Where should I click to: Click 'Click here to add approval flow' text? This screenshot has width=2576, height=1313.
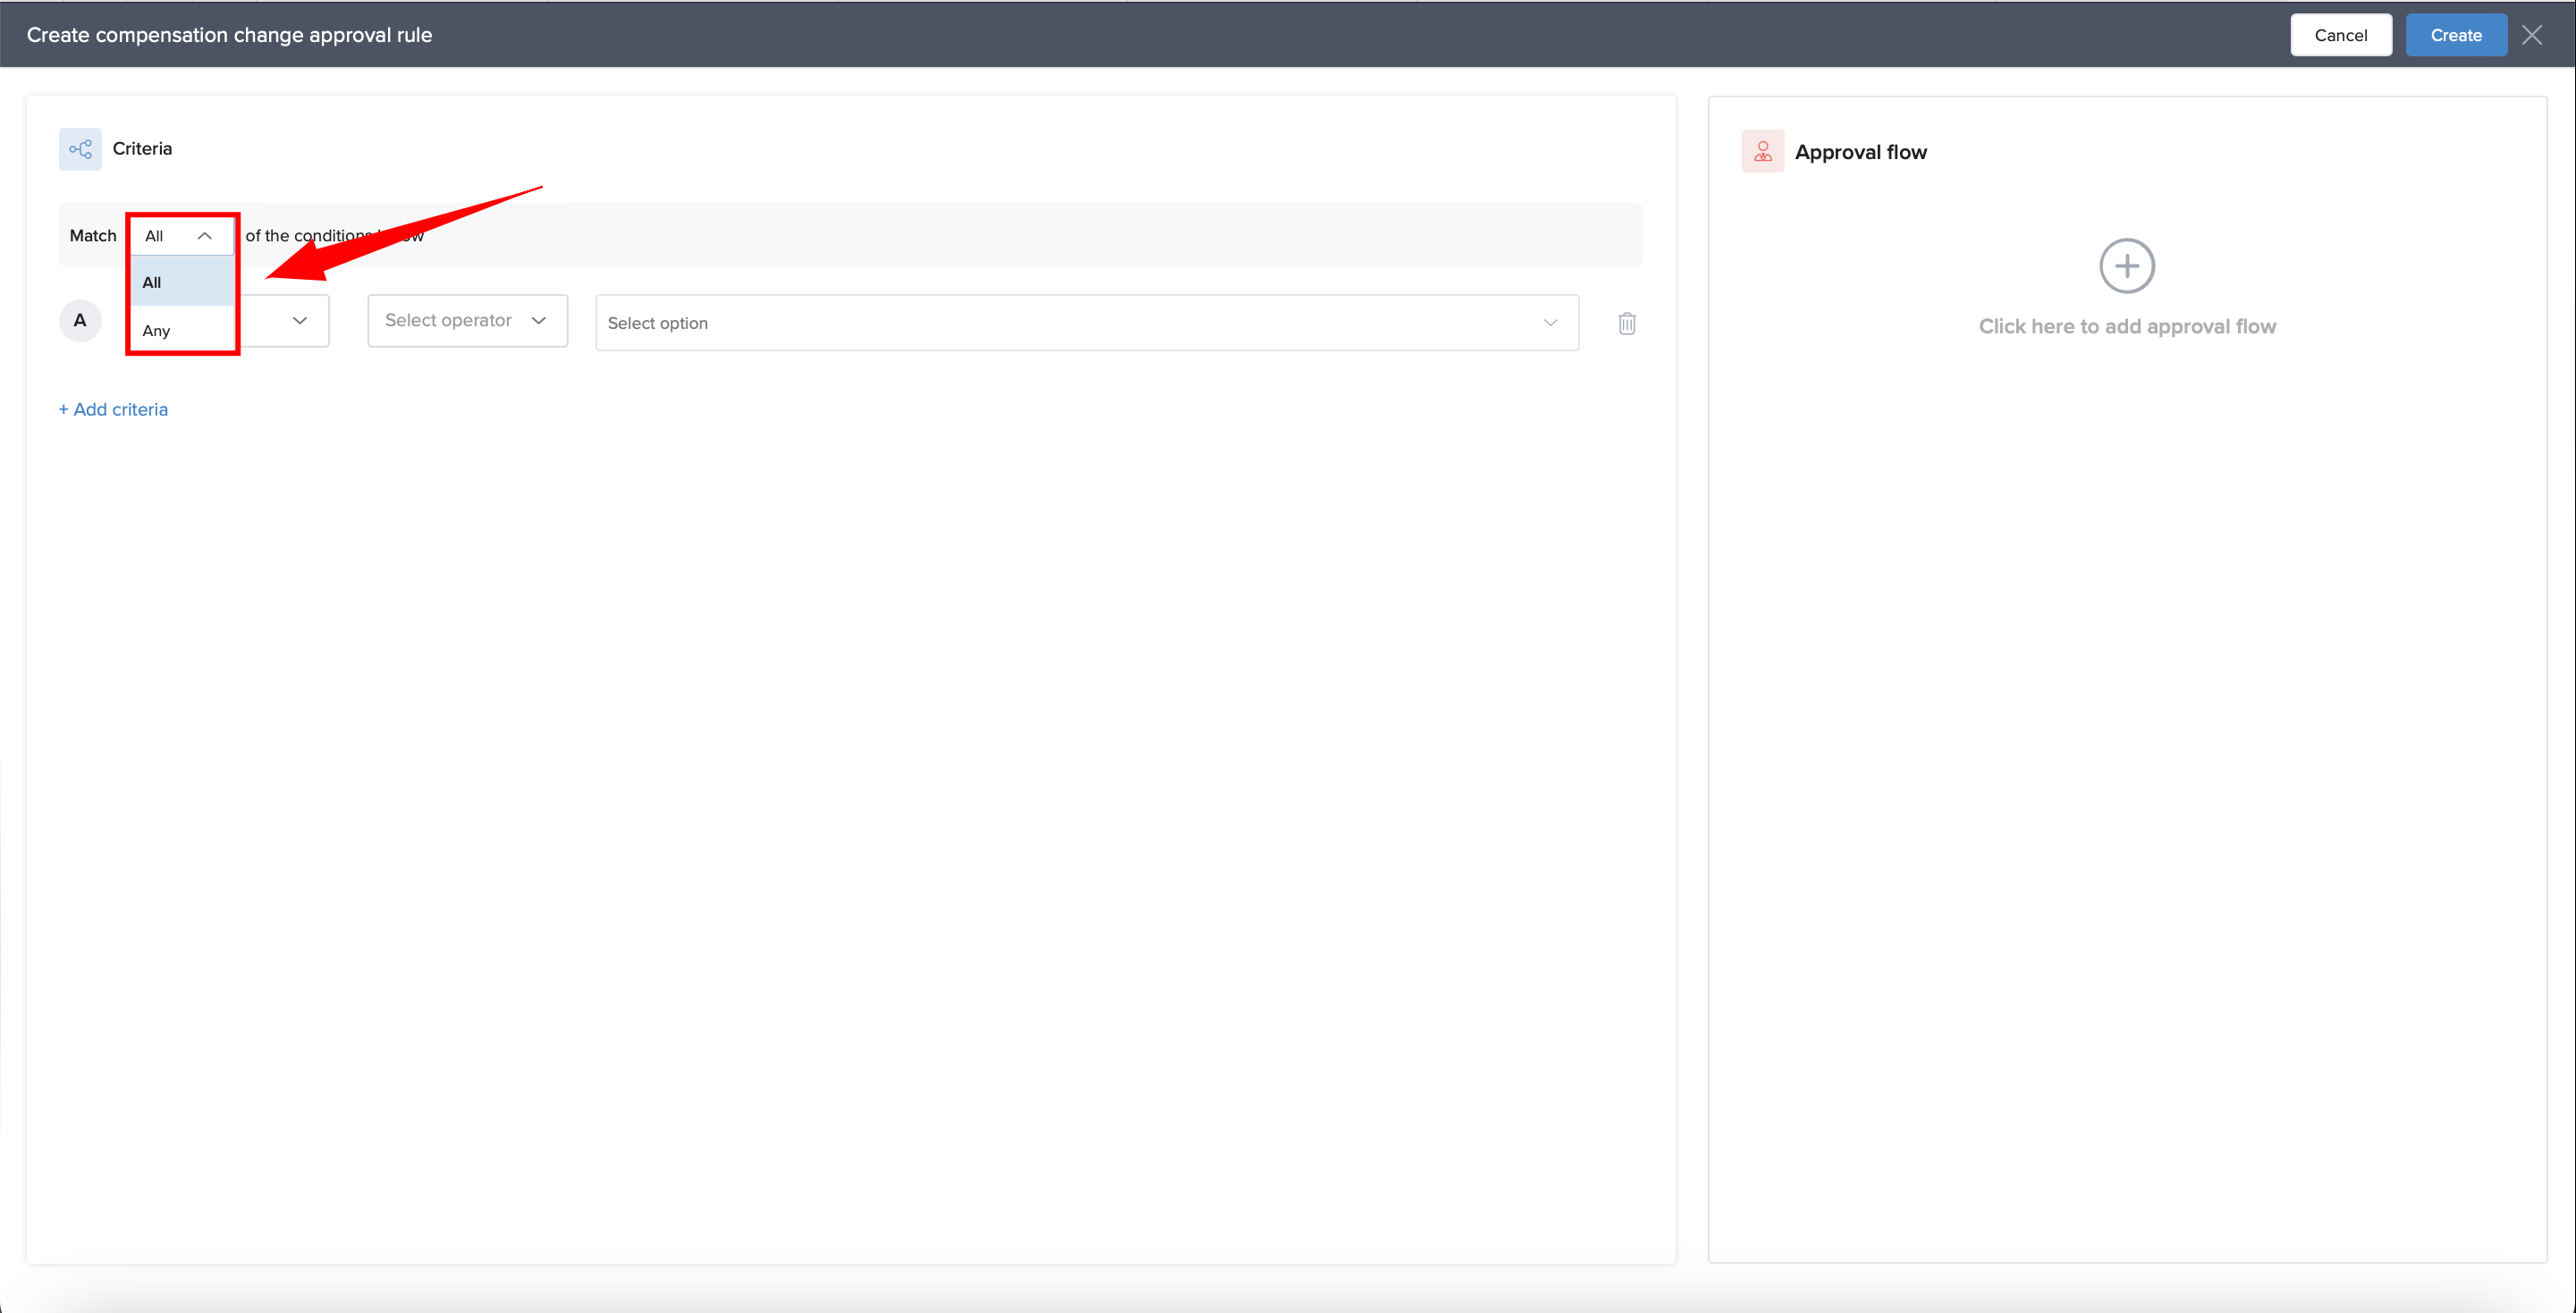(2126, 327)
